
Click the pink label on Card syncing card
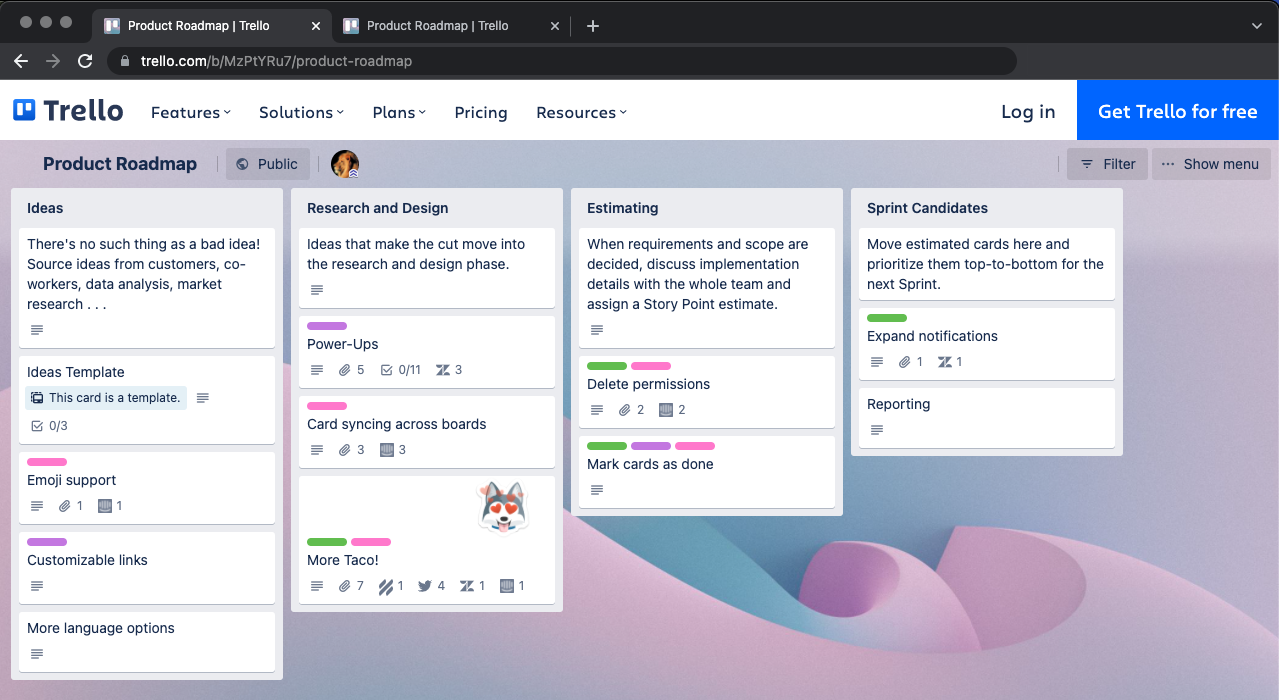coord(327,406)
